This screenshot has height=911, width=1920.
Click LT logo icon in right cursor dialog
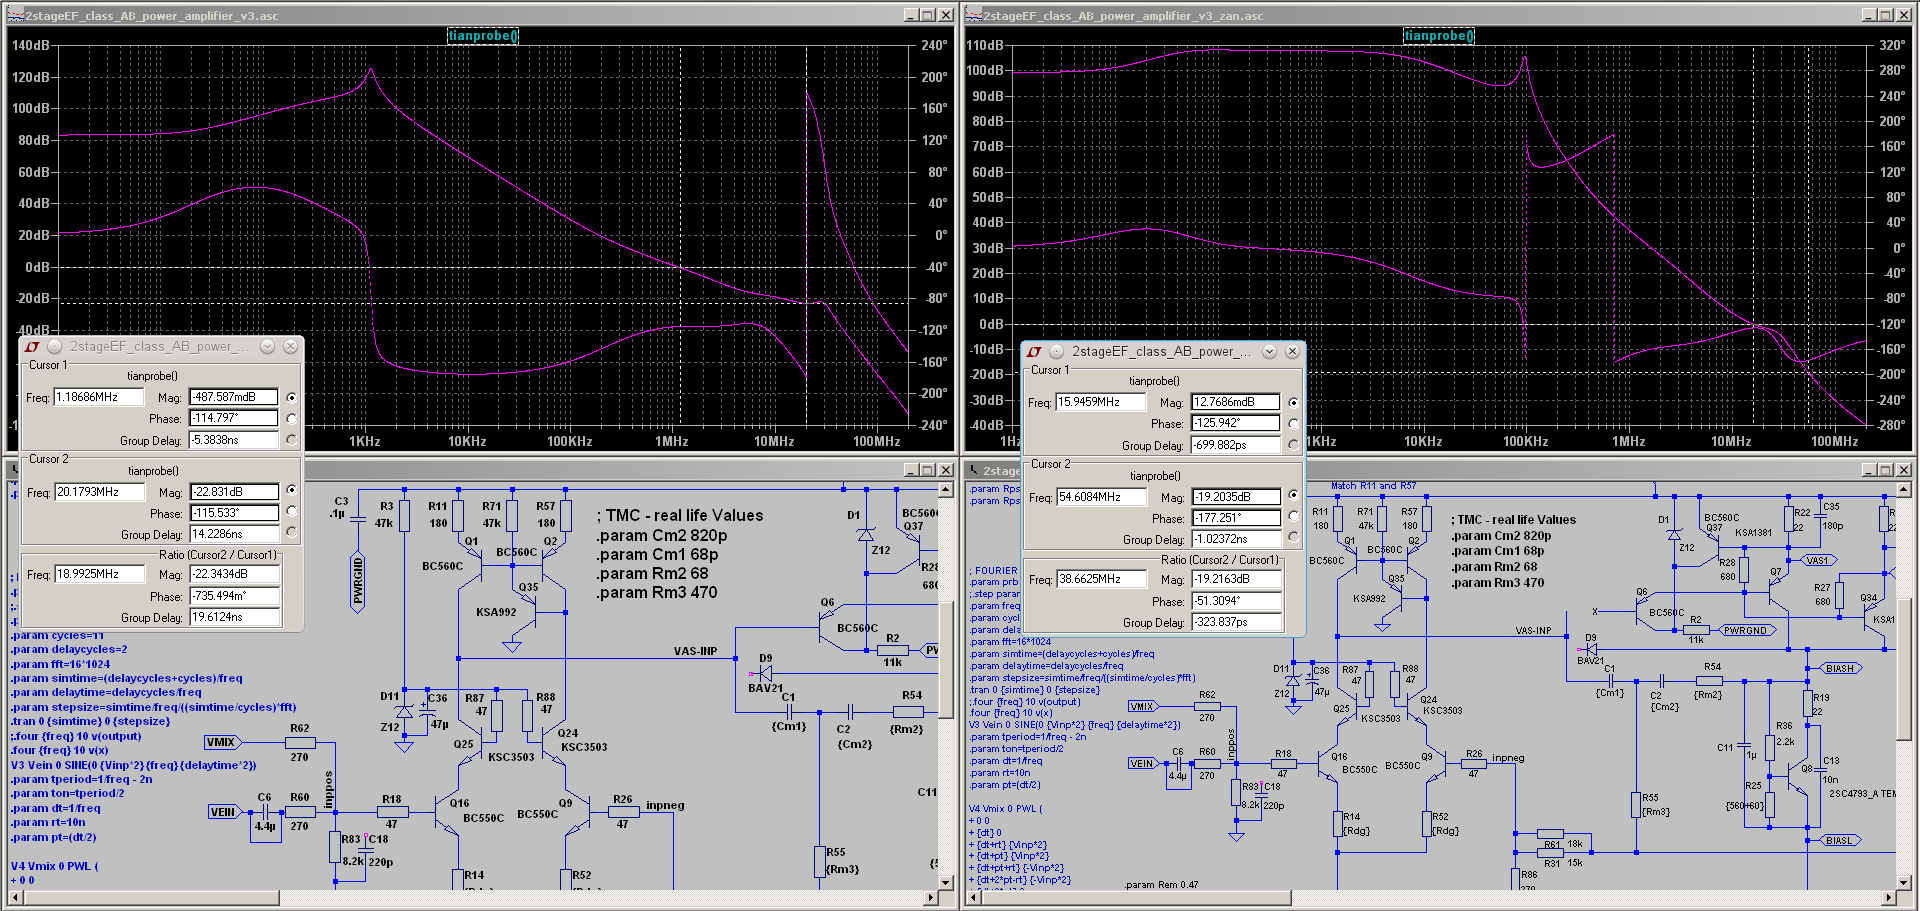(x=1034, y=351)
